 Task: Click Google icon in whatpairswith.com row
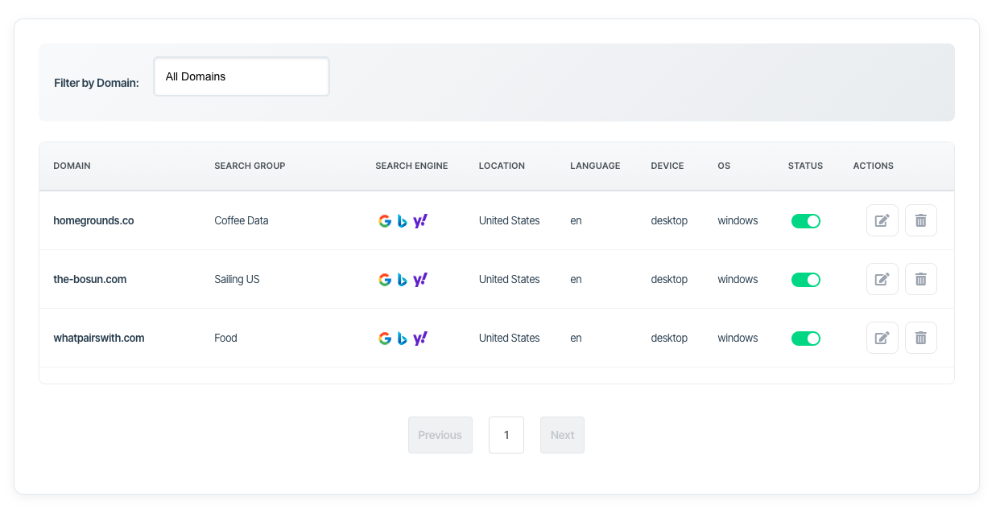385,338
